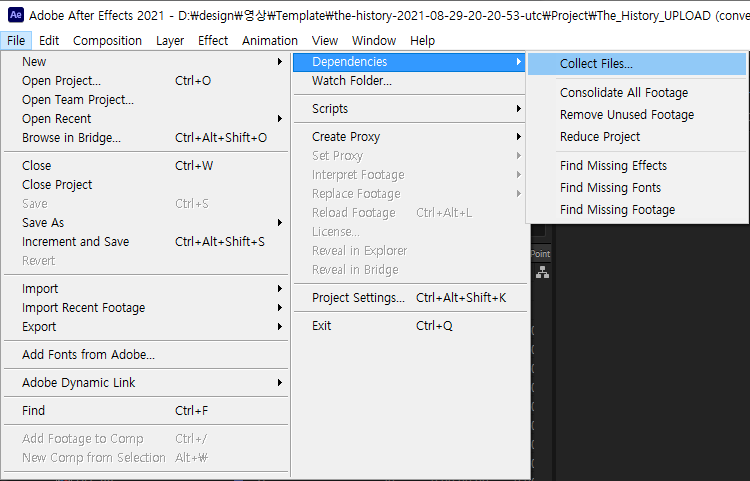Click the flowchart icon in the dark panel

[542, 273]
